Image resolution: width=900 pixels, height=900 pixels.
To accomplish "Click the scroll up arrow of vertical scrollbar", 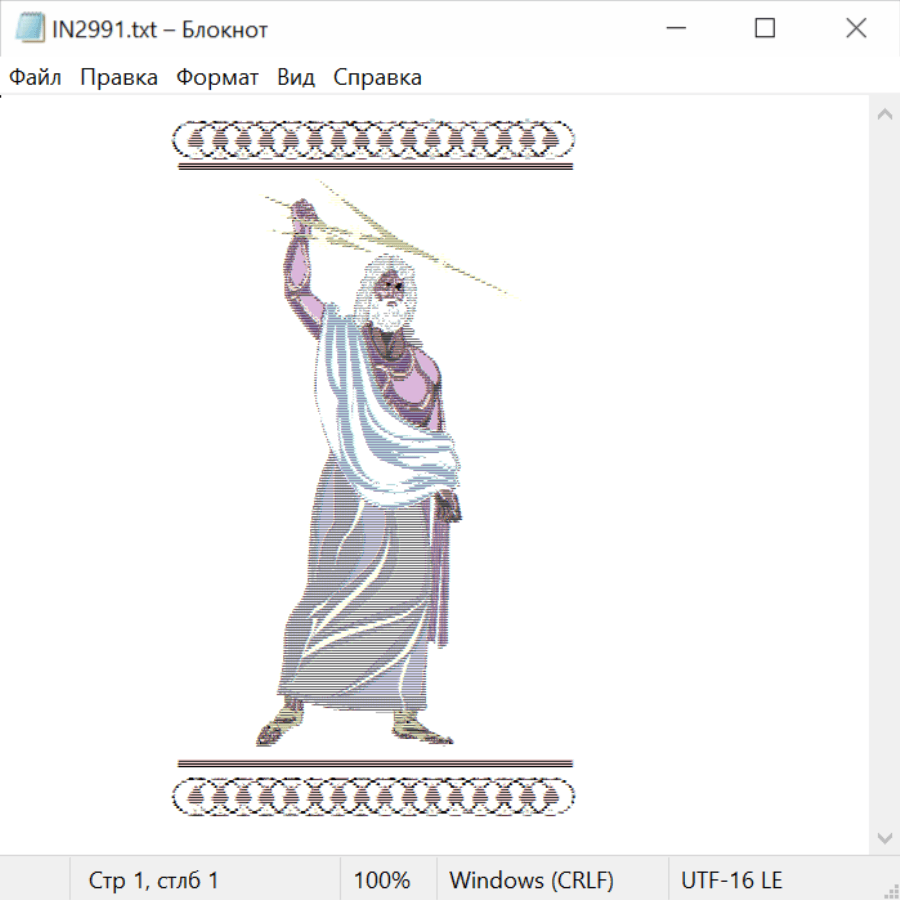I will 884,115.
